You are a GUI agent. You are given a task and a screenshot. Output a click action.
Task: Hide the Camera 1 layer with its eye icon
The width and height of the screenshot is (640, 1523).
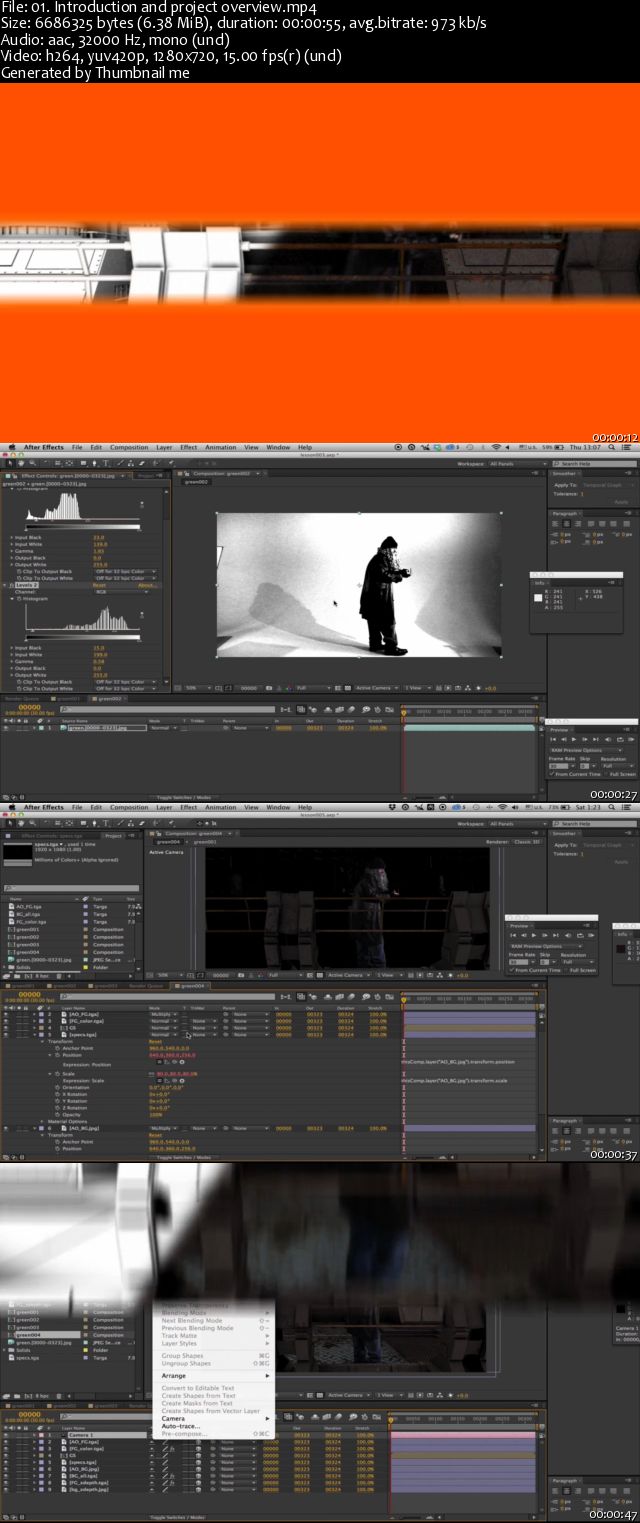pos(5,1435)
